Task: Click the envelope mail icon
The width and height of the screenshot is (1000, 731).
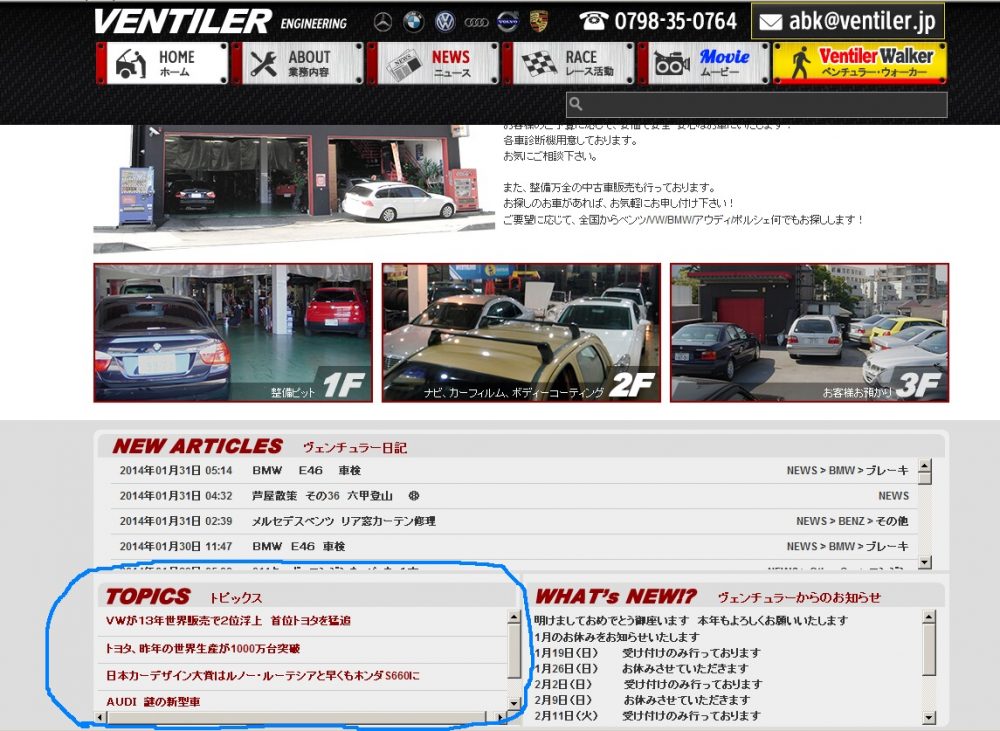Action: click(770, 22)
